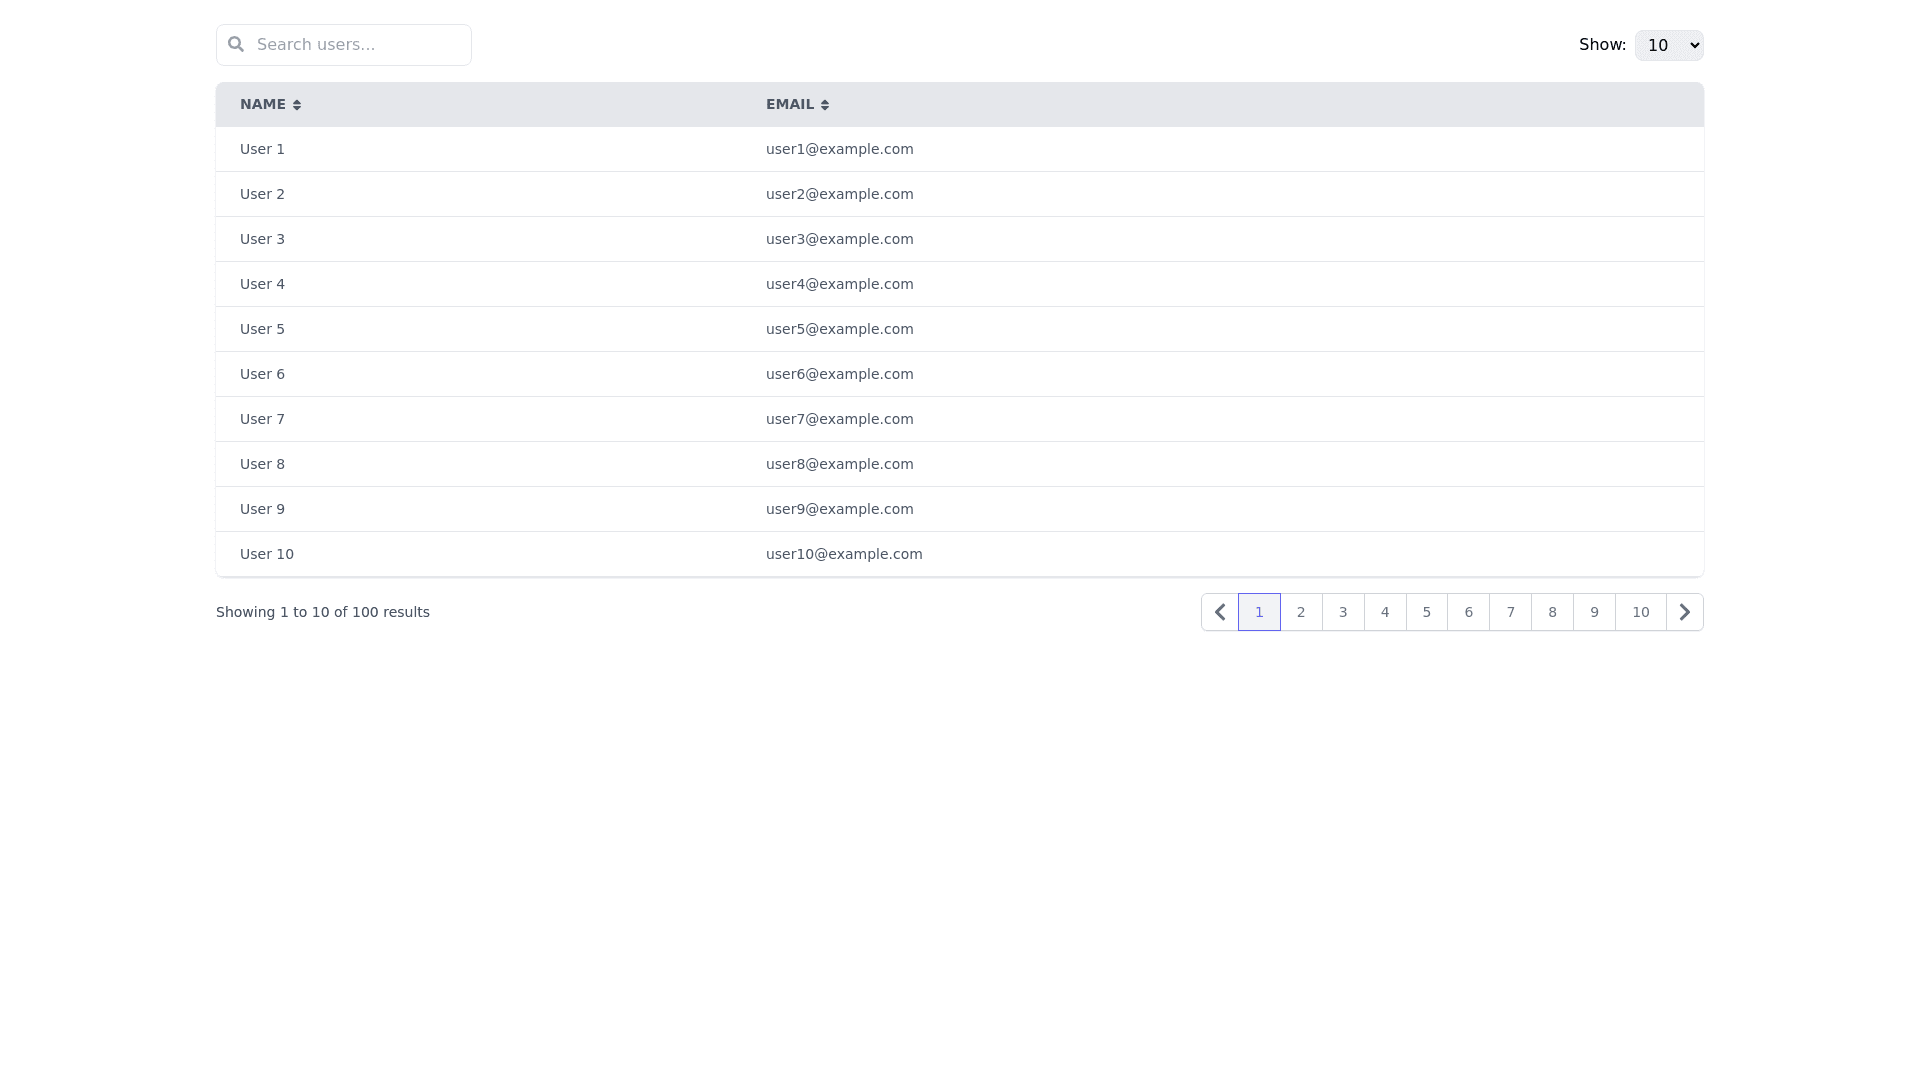Open page 7 of results
The height and width of the screenshot is (1080, 1920).
point(1511,612)
